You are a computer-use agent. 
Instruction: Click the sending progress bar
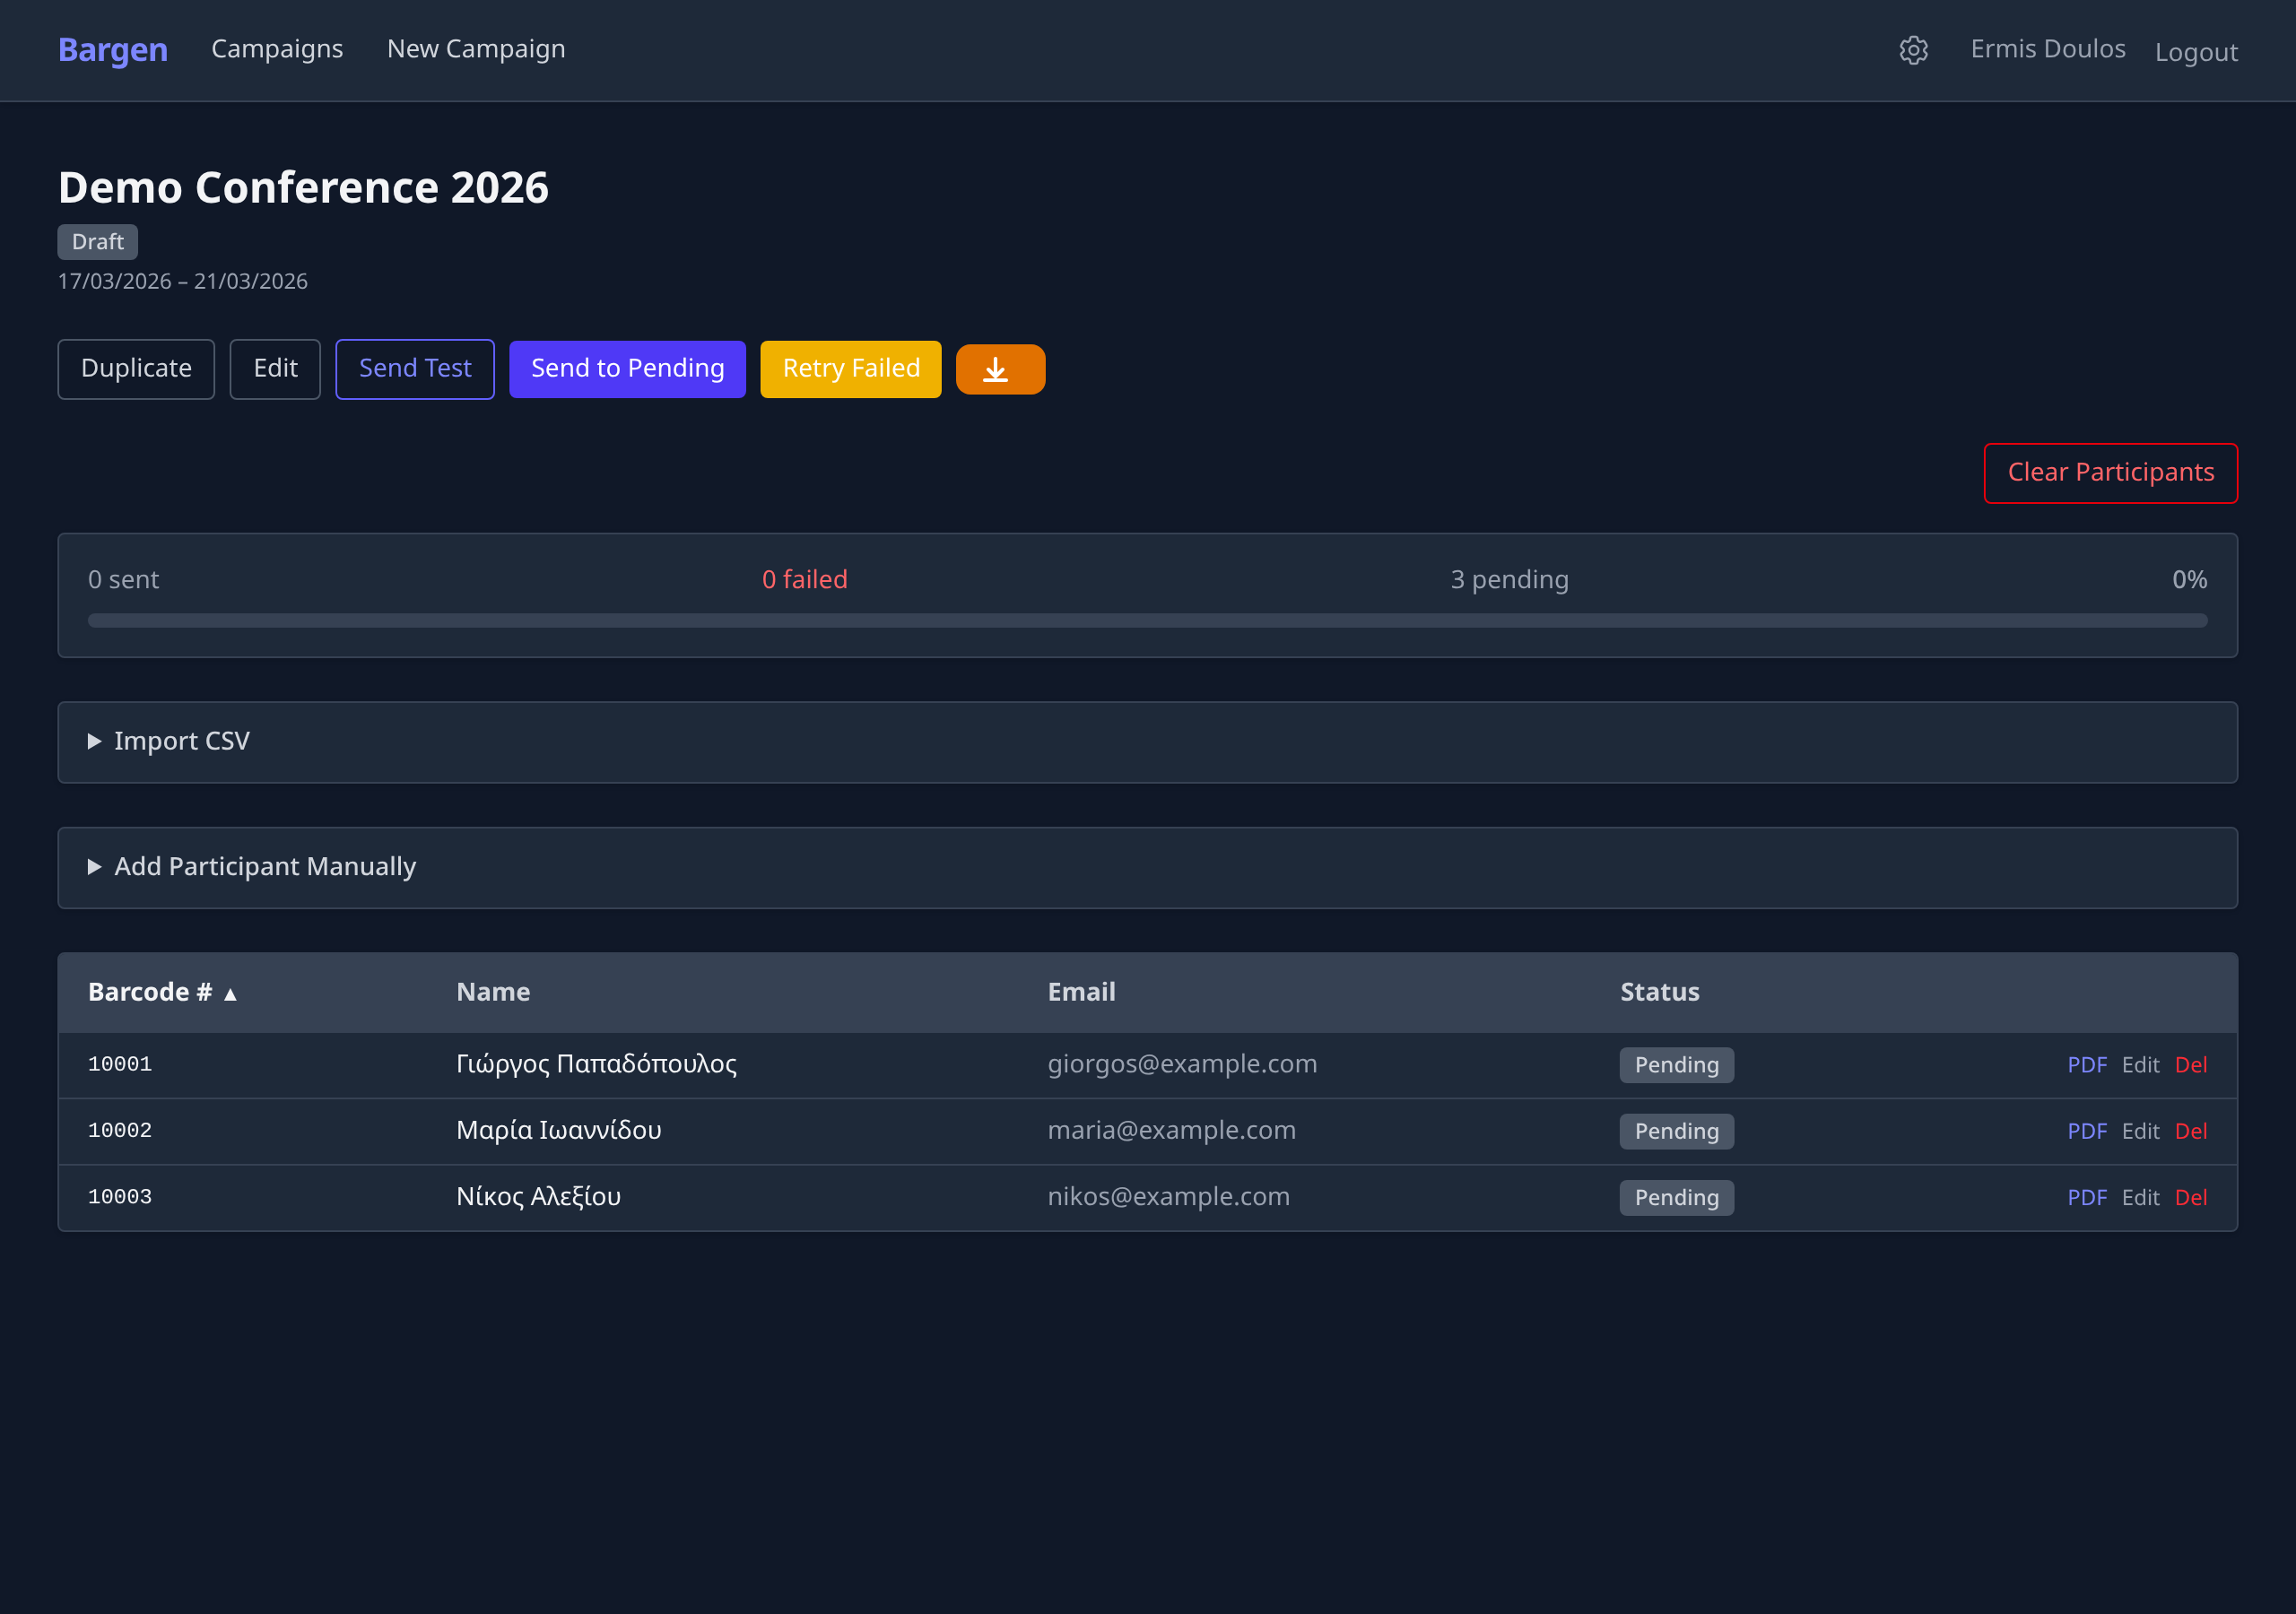click(x=1147, y=621)
